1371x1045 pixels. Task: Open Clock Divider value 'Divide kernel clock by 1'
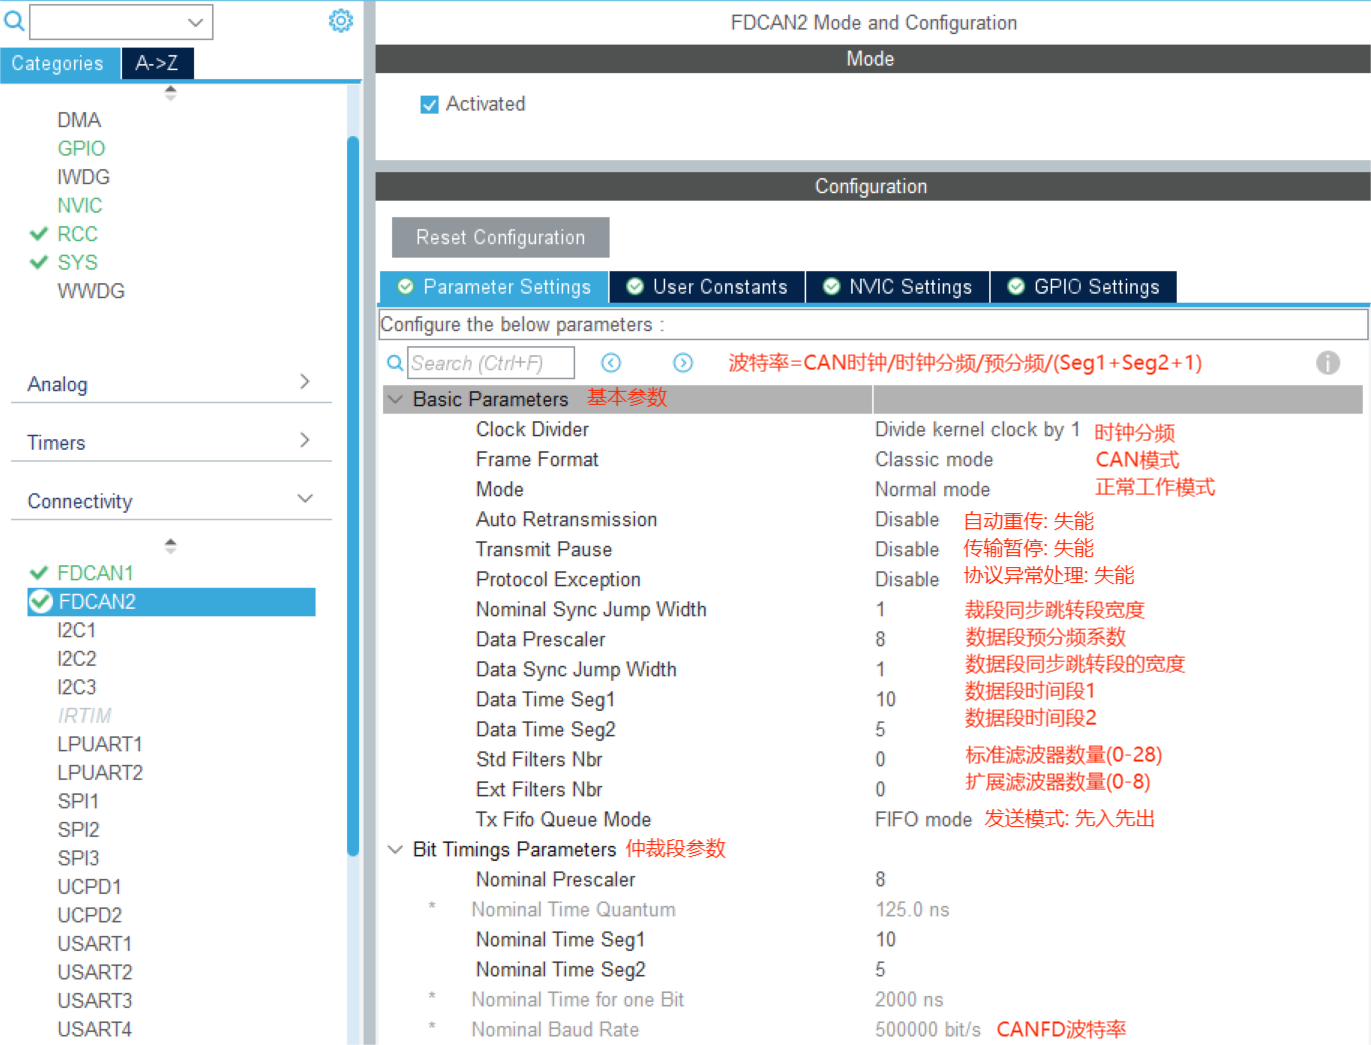click(x=977, y=430)
